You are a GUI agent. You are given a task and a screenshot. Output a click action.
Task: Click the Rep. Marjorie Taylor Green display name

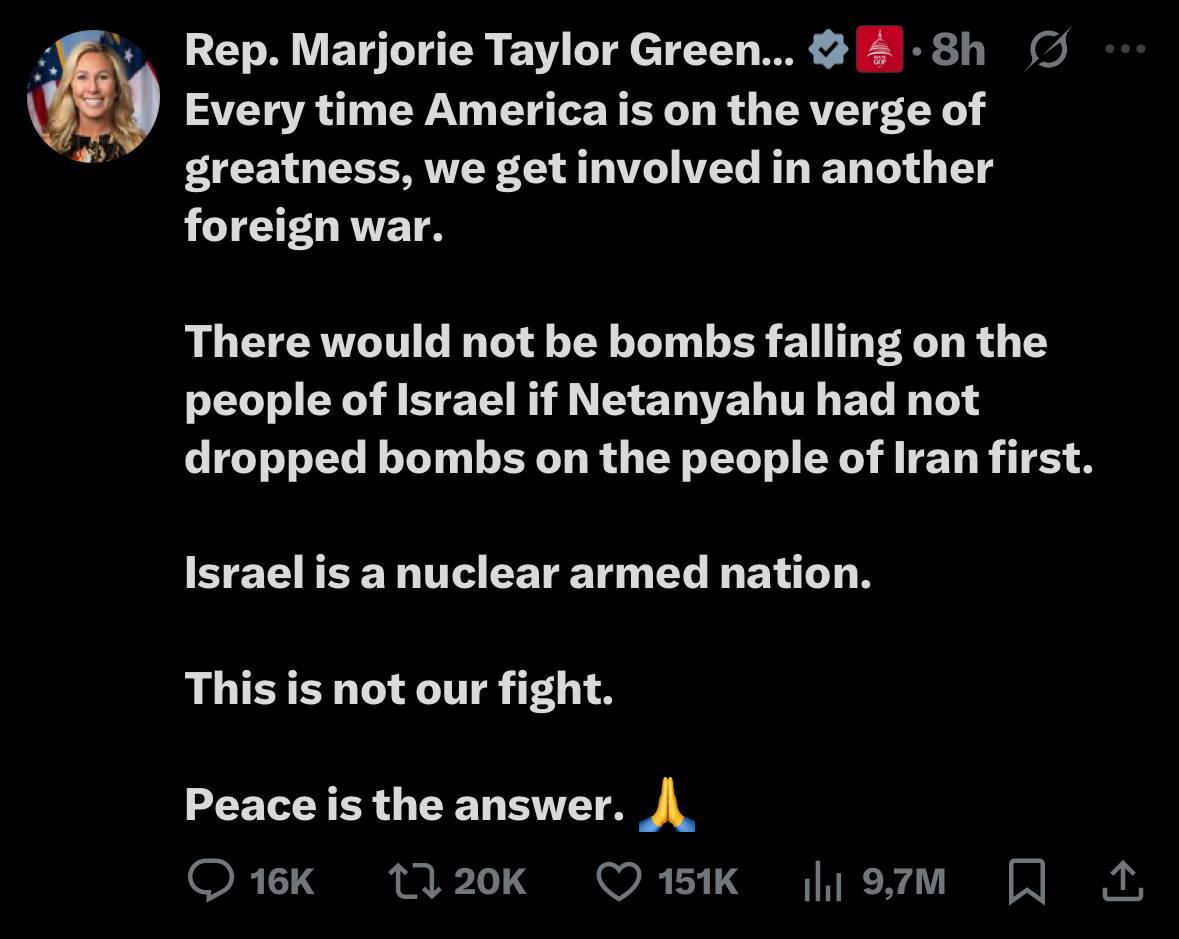(x=488, y=50)
